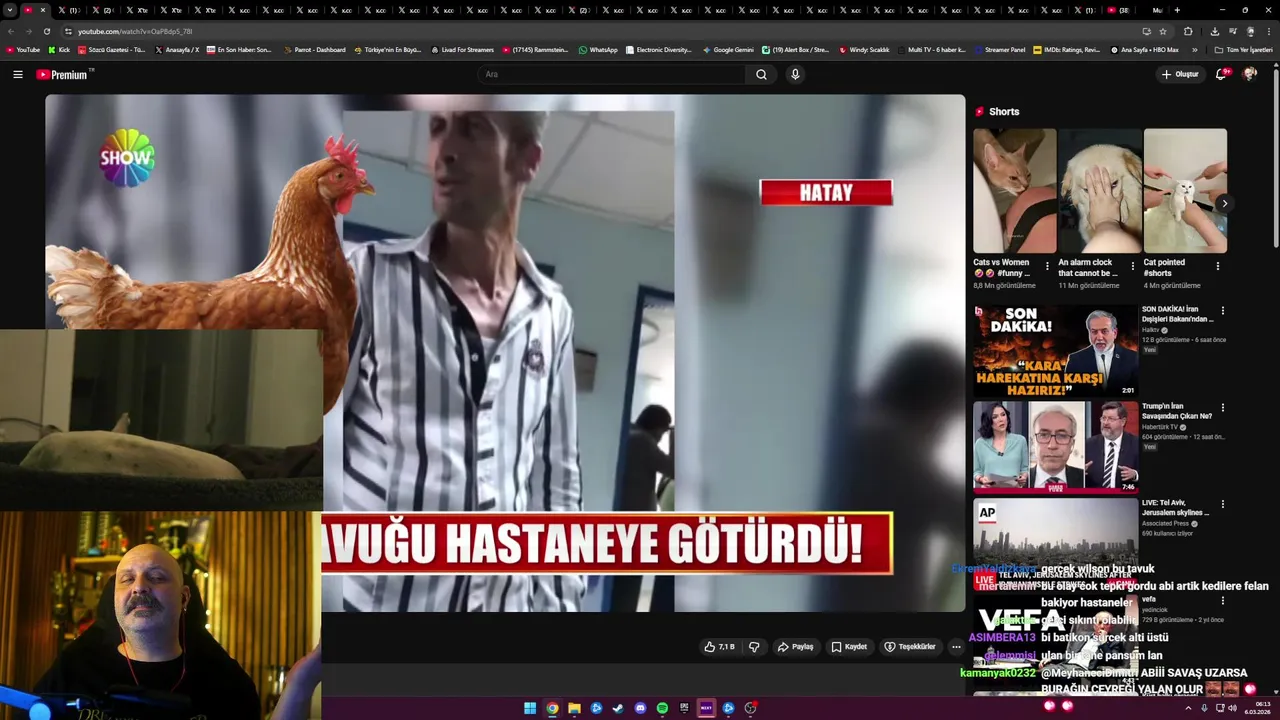Open Google Gemini bookmark
1280x720 pixels.
[728, 49]
